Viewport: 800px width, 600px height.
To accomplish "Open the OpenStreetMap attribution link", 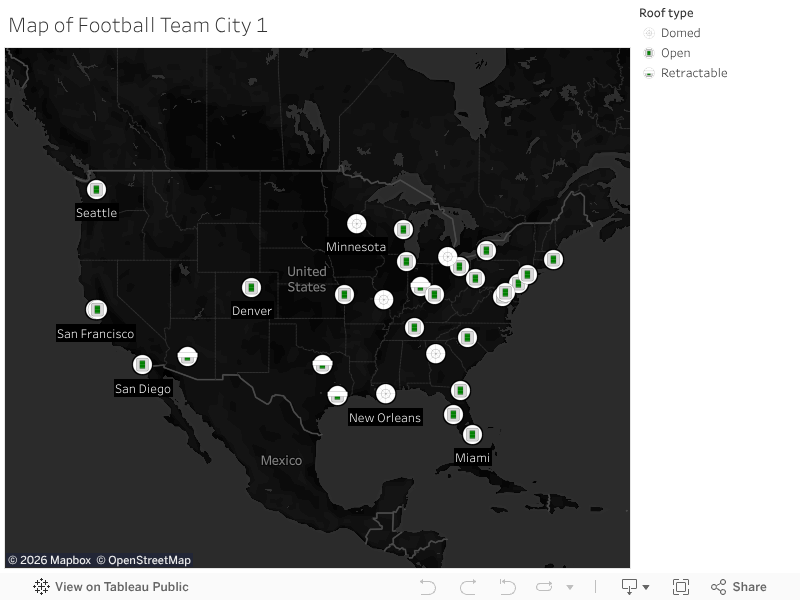I will click(143, 560).
